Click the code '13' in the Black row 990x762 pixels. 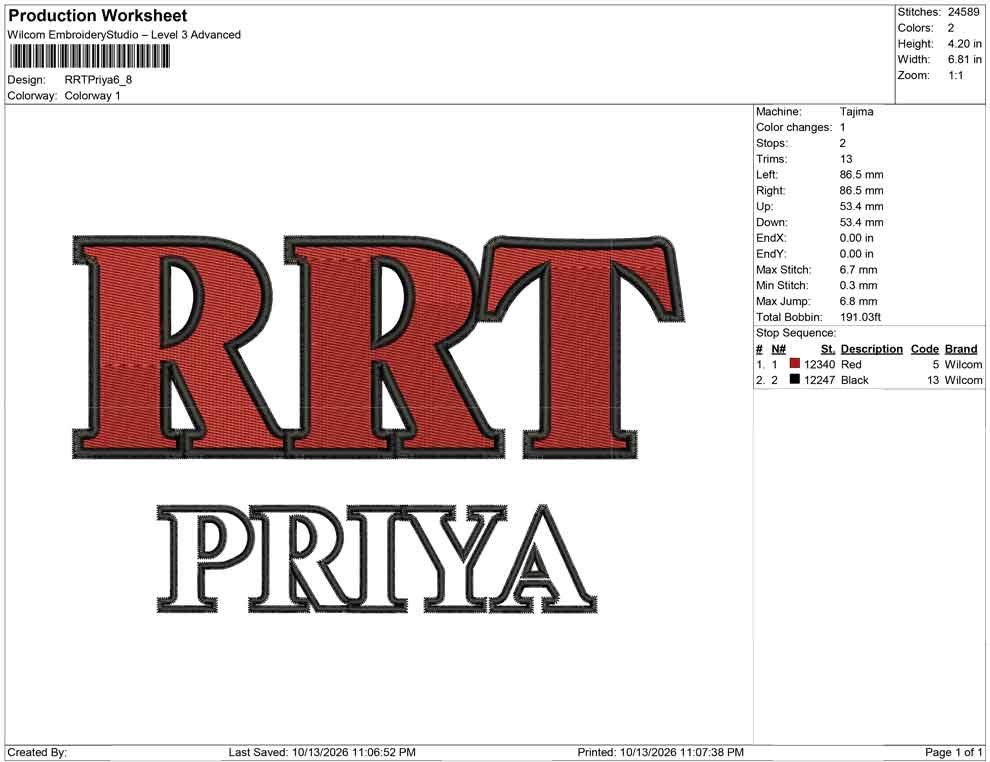click(933, 380)
